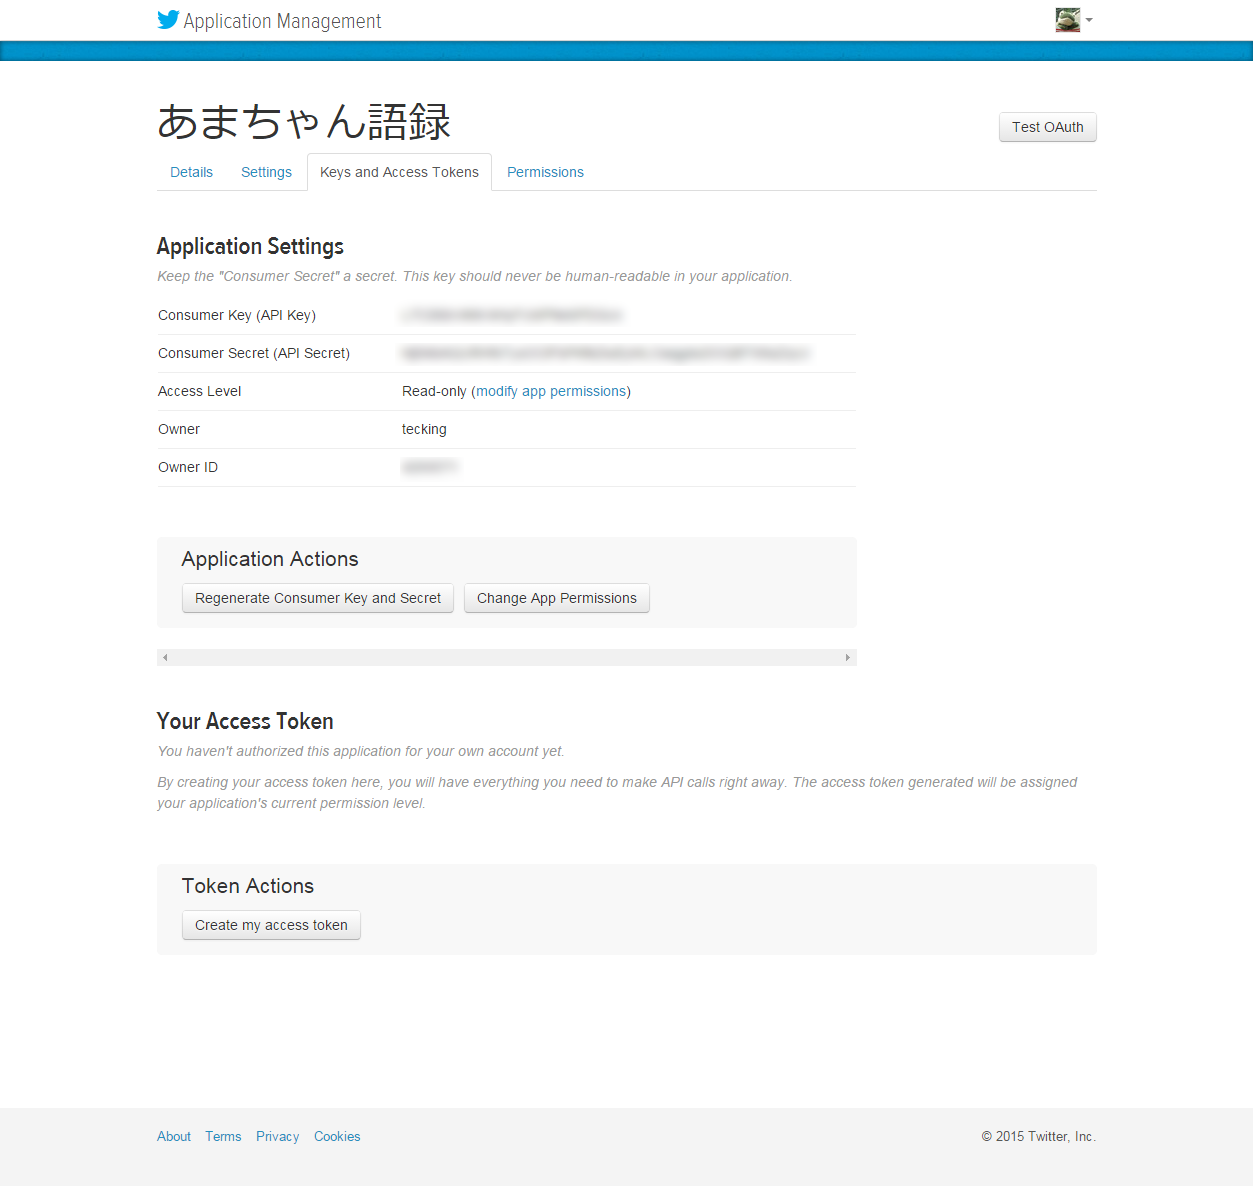Click the blurred Owner ID value

pos(430,467)
